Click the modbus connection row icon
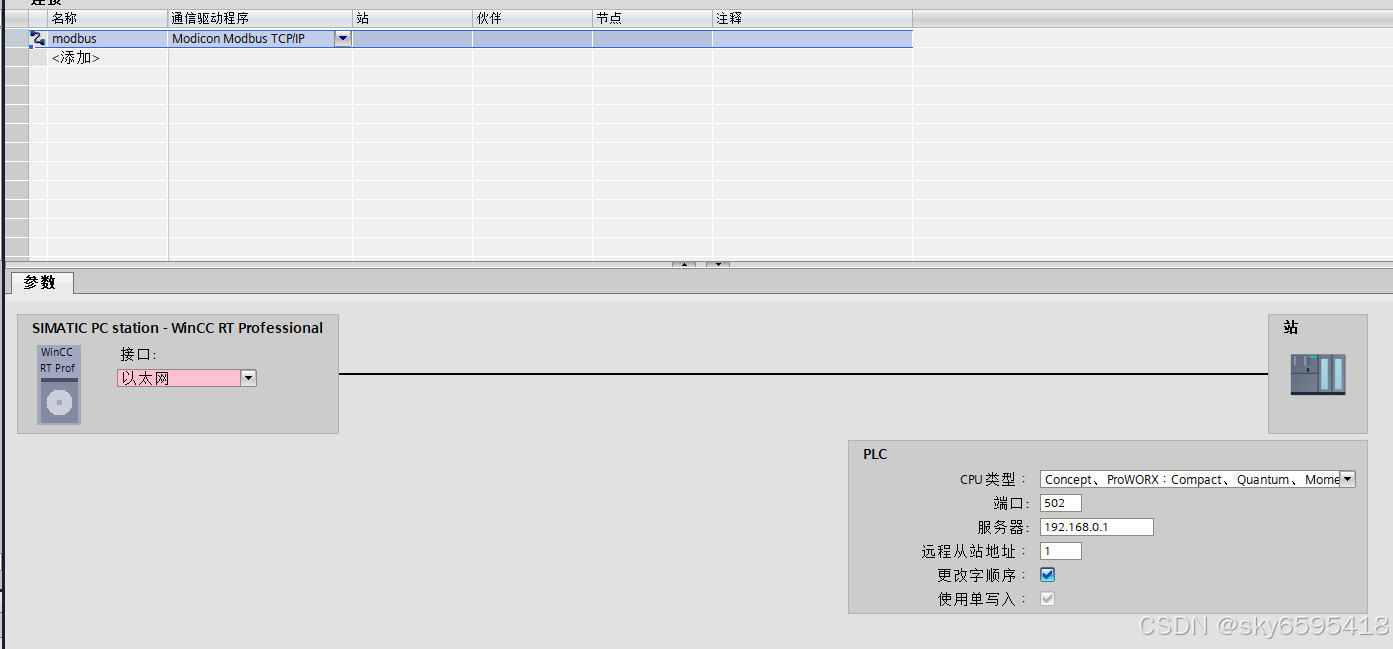This screenshot has width=1393, height=649. [x=38, y=39]
